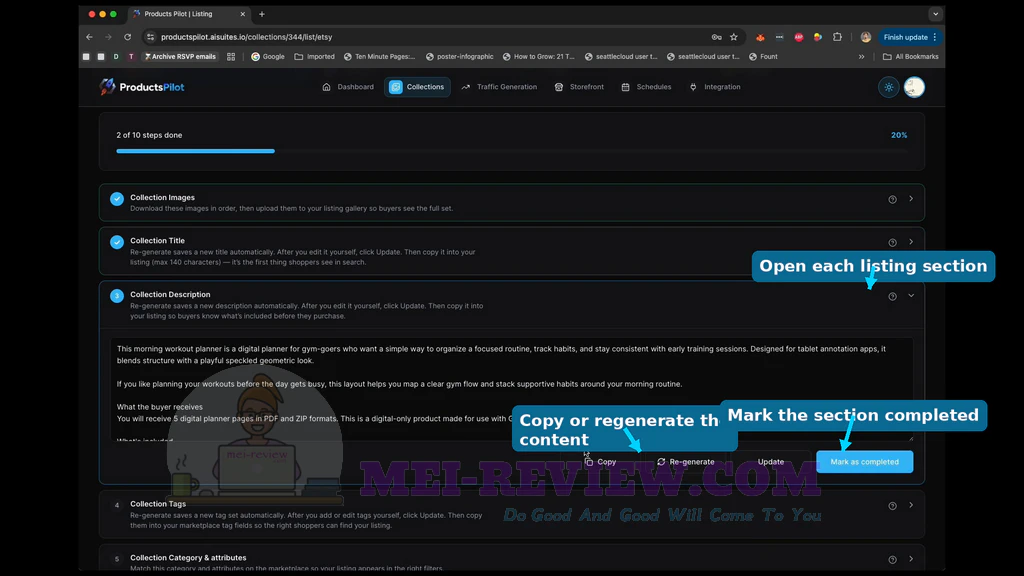Go to Traffic Generation
The image size is (1024, 576).
tap(499, 87)
